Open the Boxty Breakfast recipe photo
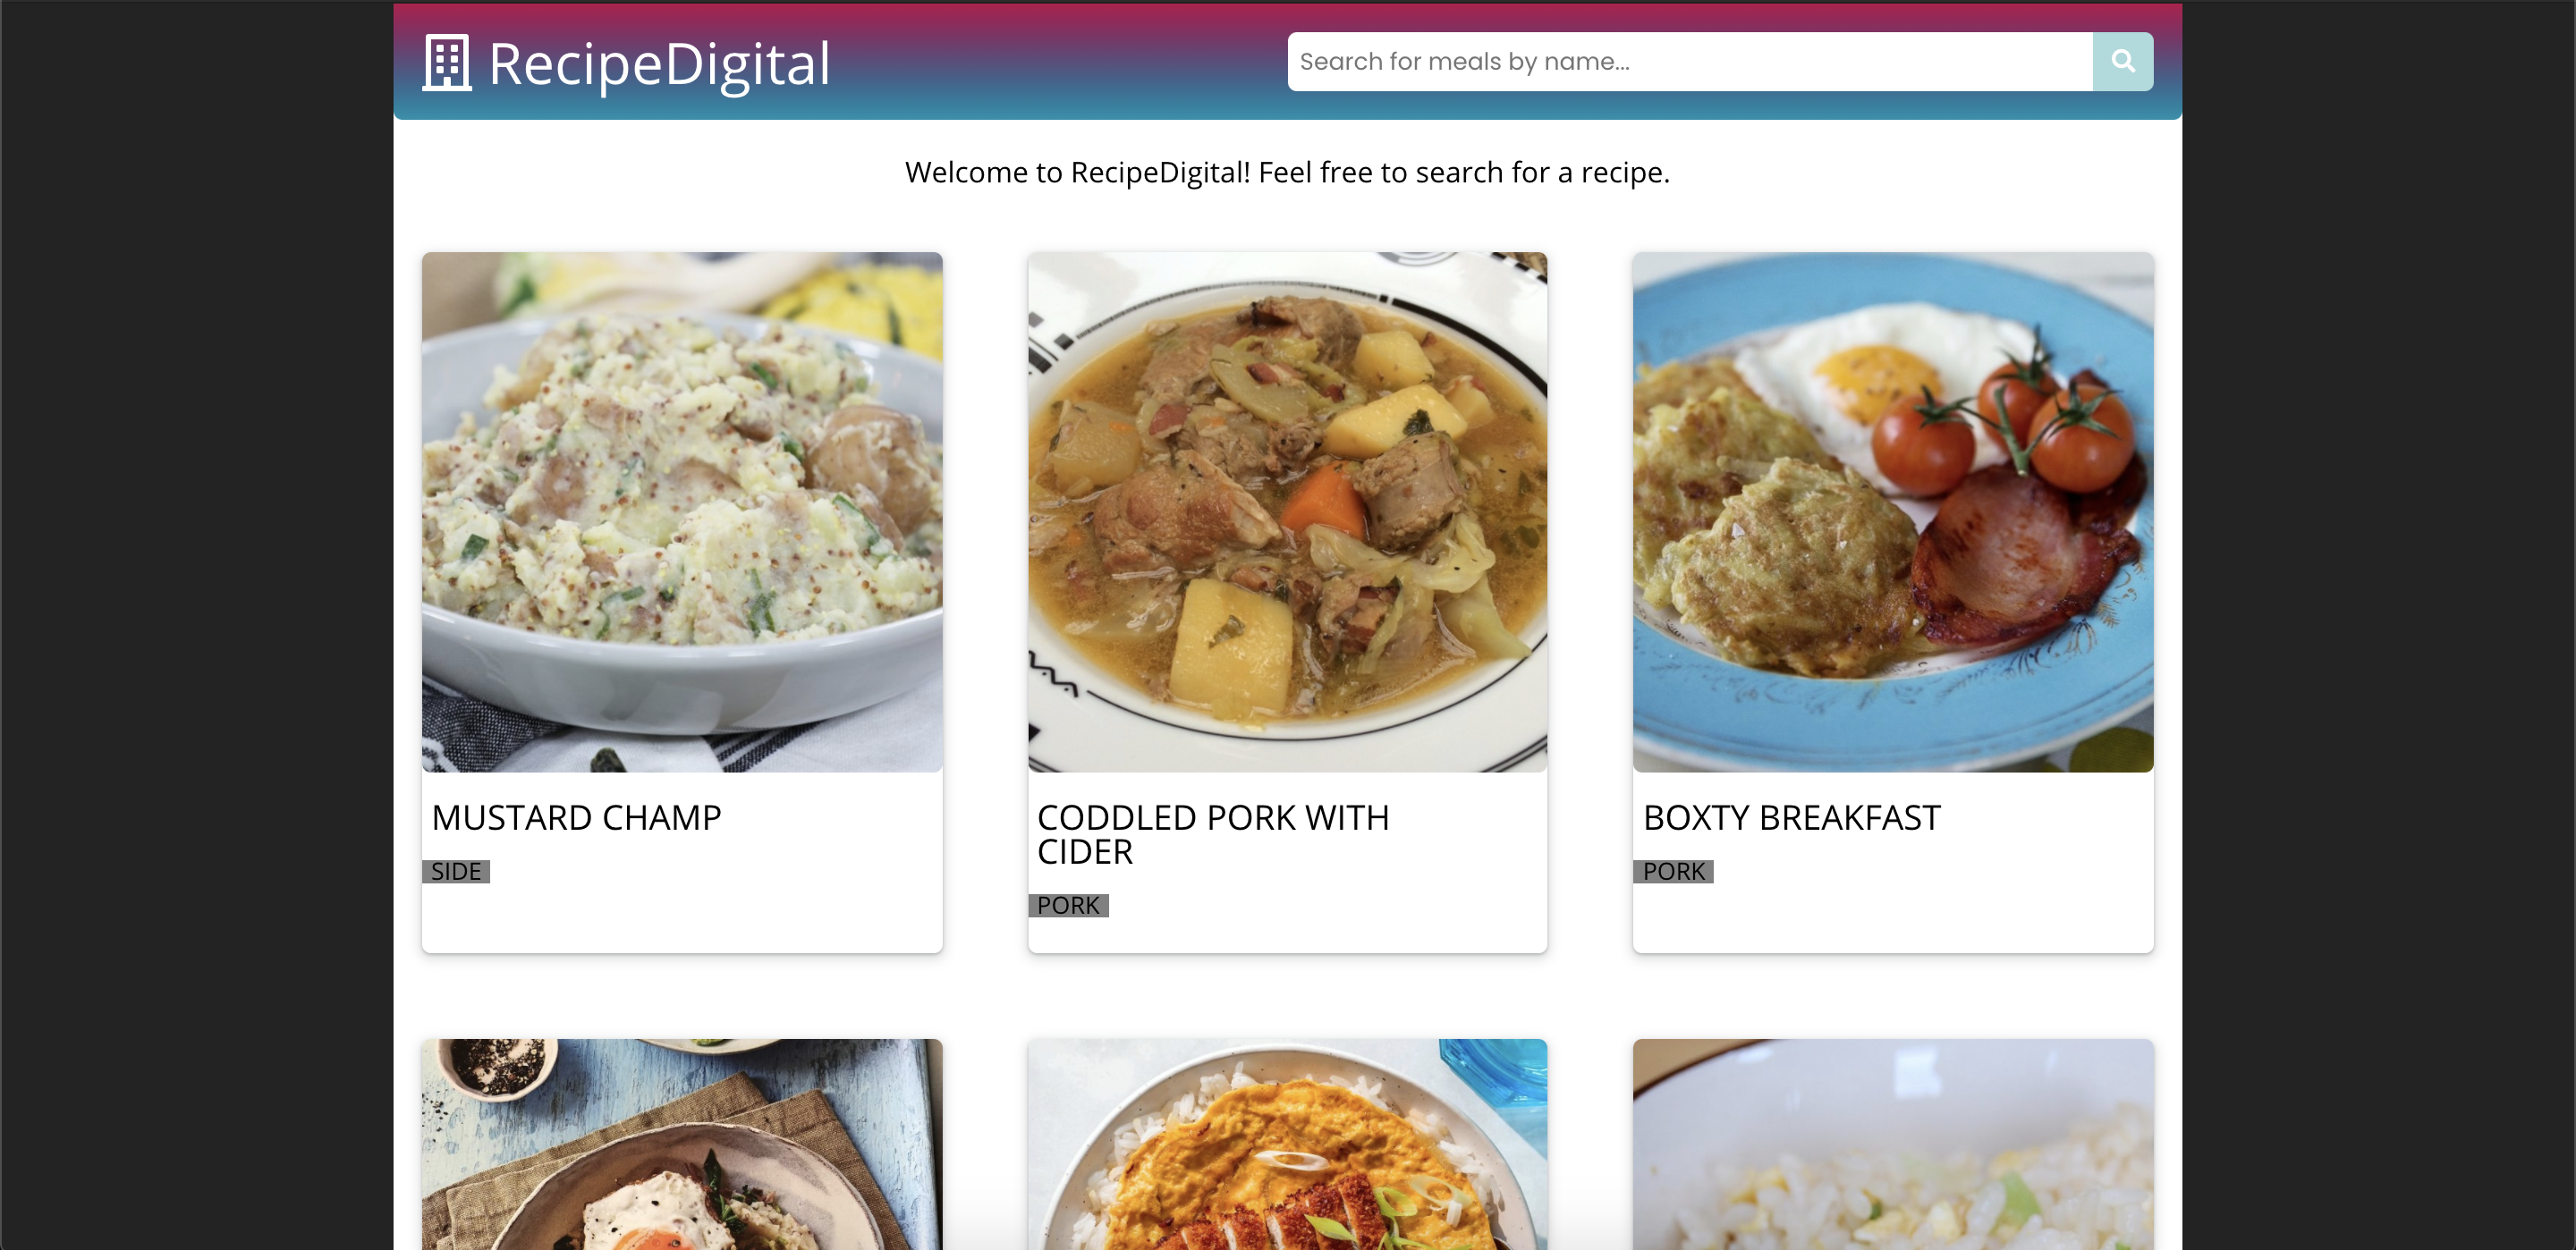This screenshot has width=2576, height=1250. click(1893, 512)
